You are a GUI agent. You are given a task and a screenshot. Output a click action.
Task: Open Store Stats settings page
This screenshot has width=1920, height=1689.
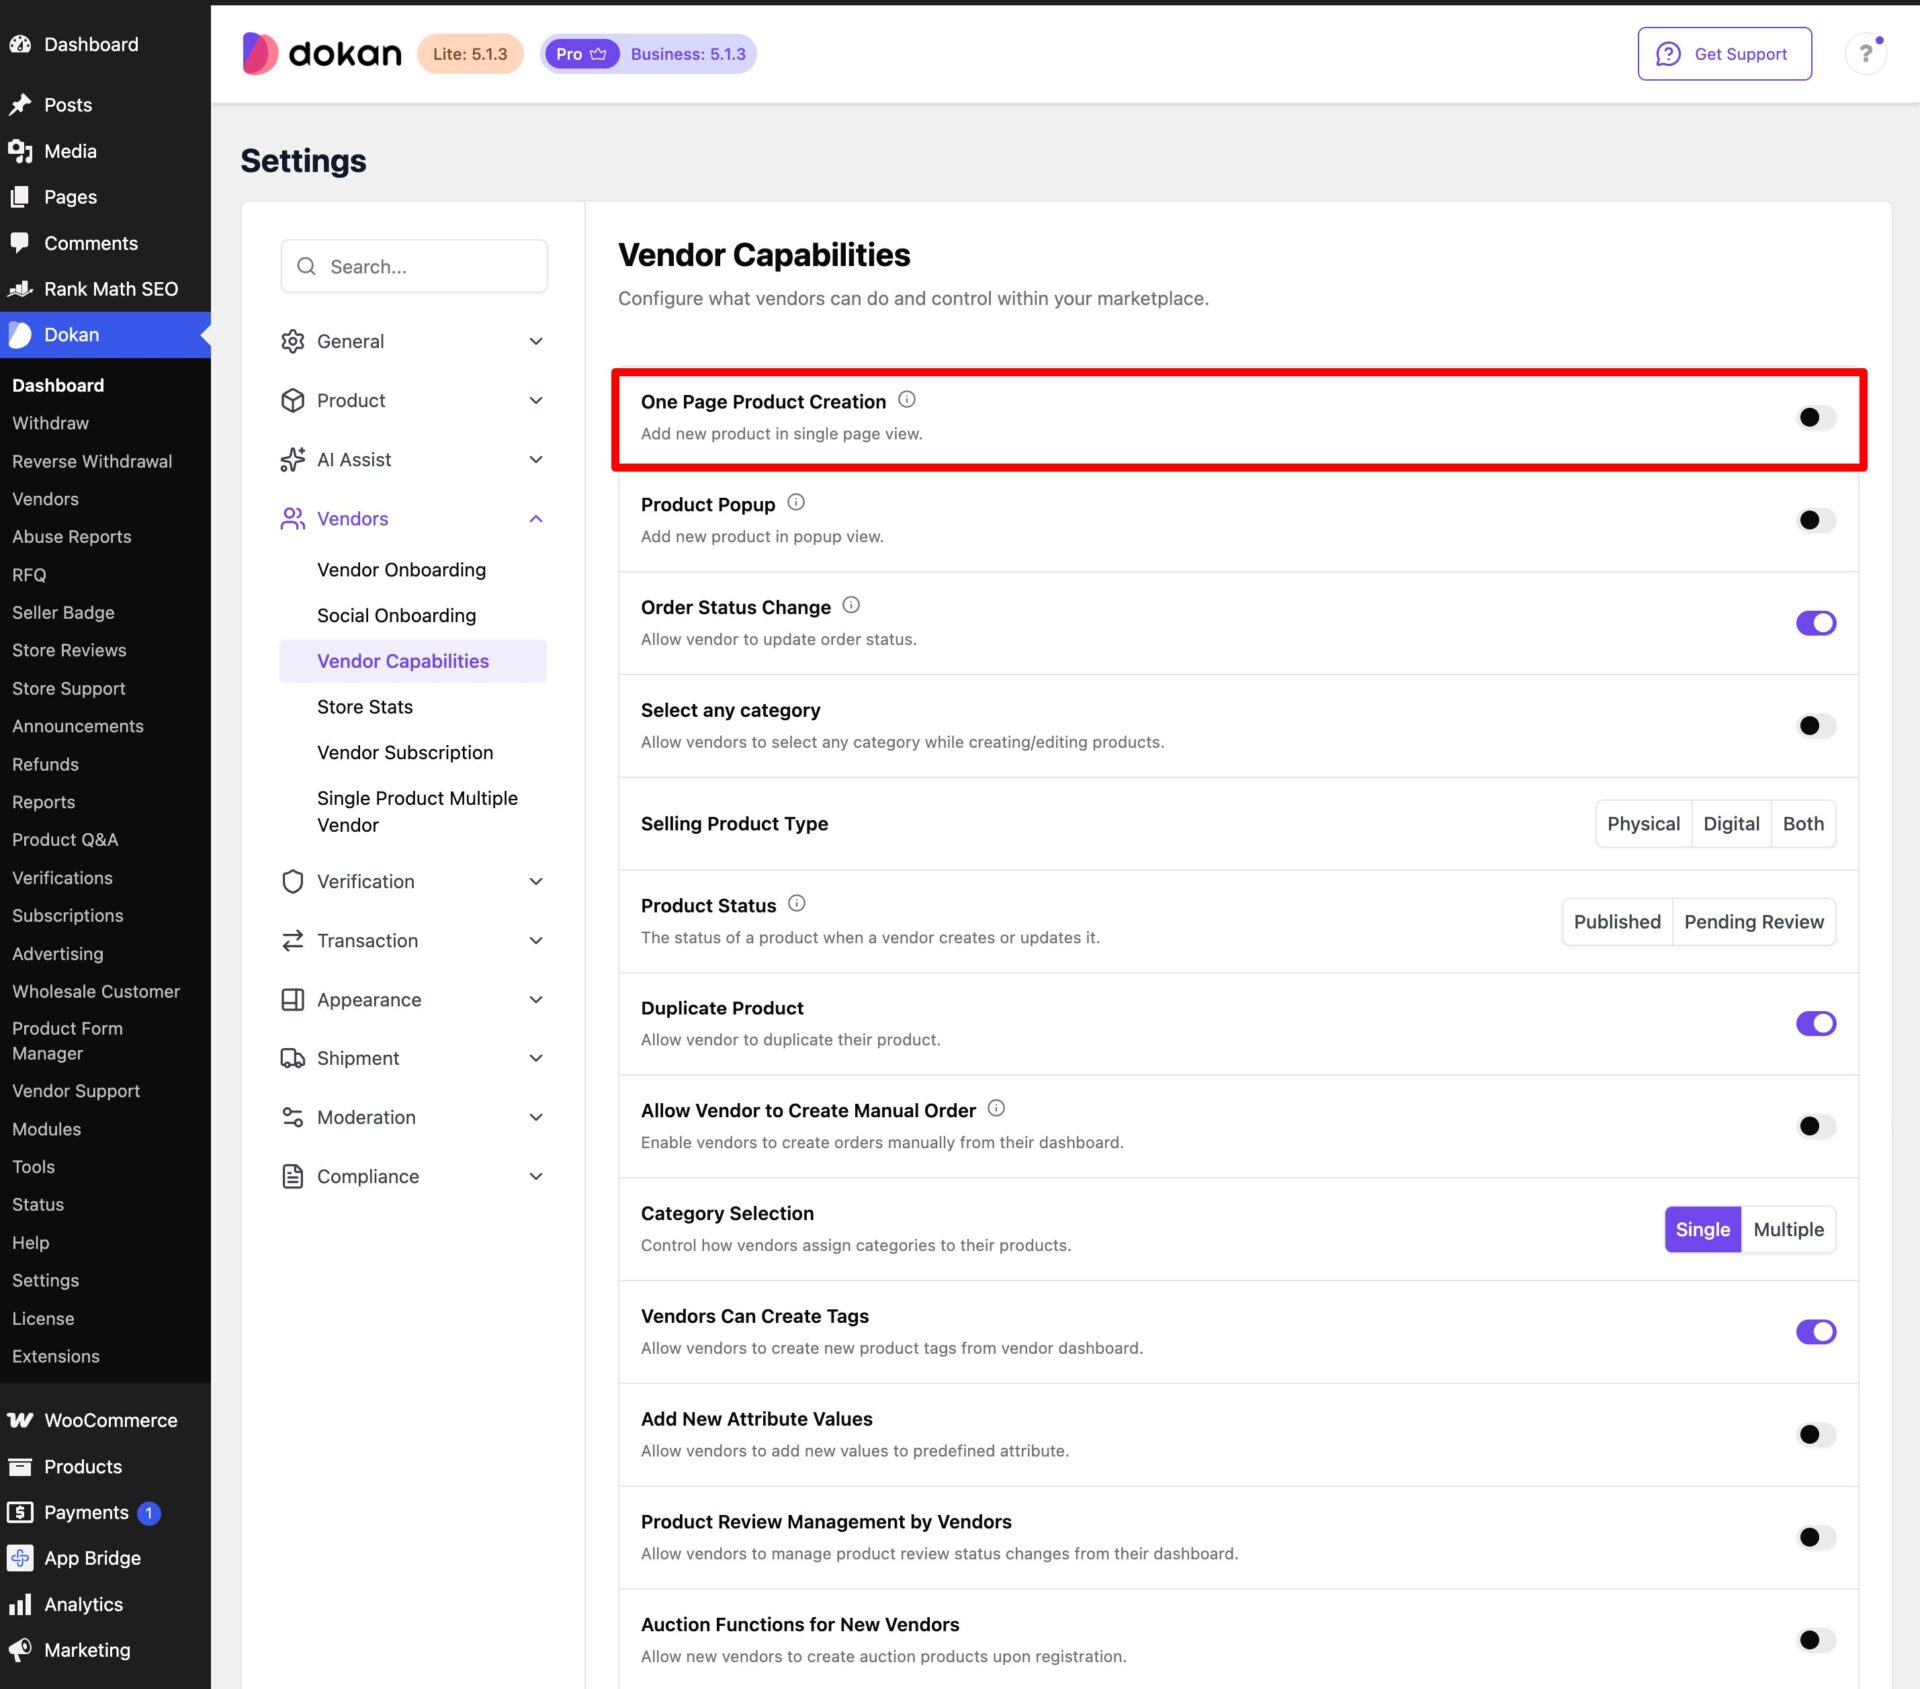click(364, 707)
